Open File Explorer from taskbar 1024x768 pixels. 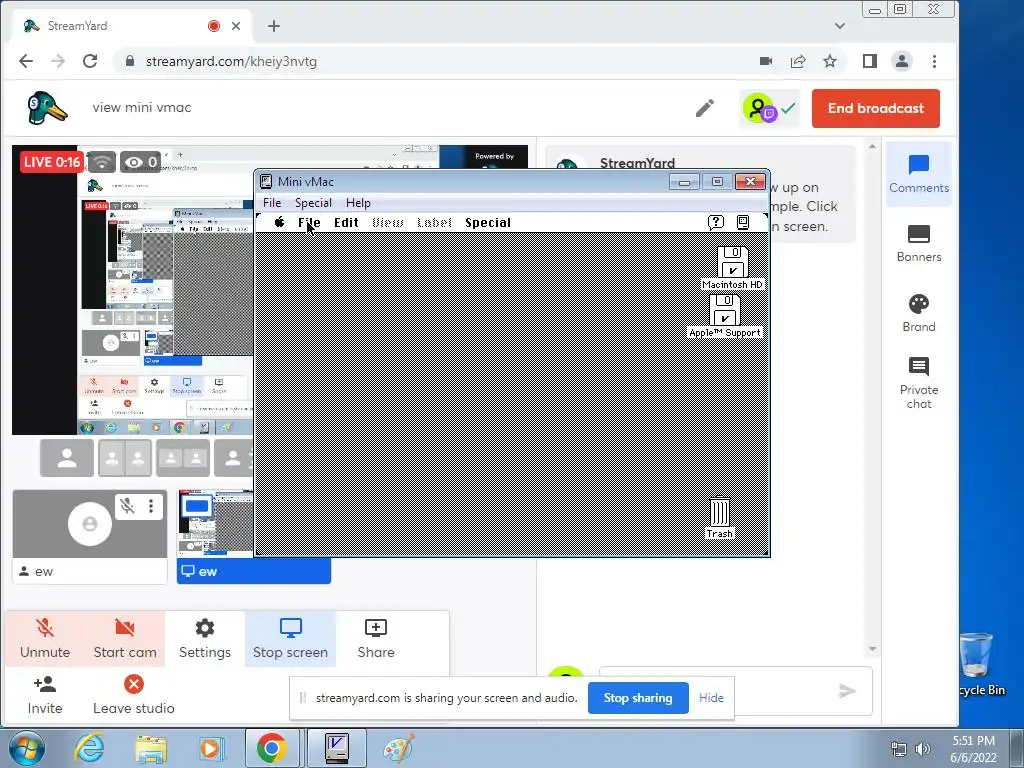pyautogui.click(x=151, y=748)
